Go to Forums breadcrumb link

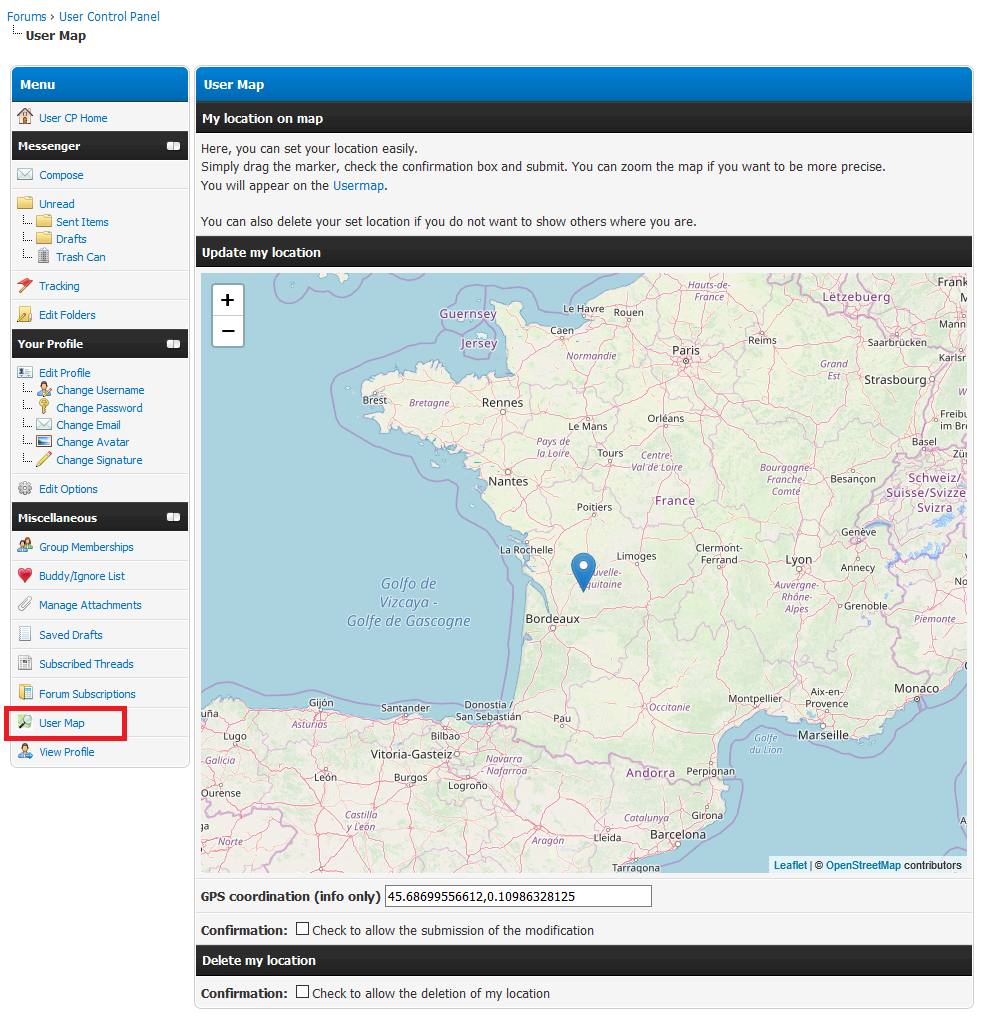(x=27, y=17)
